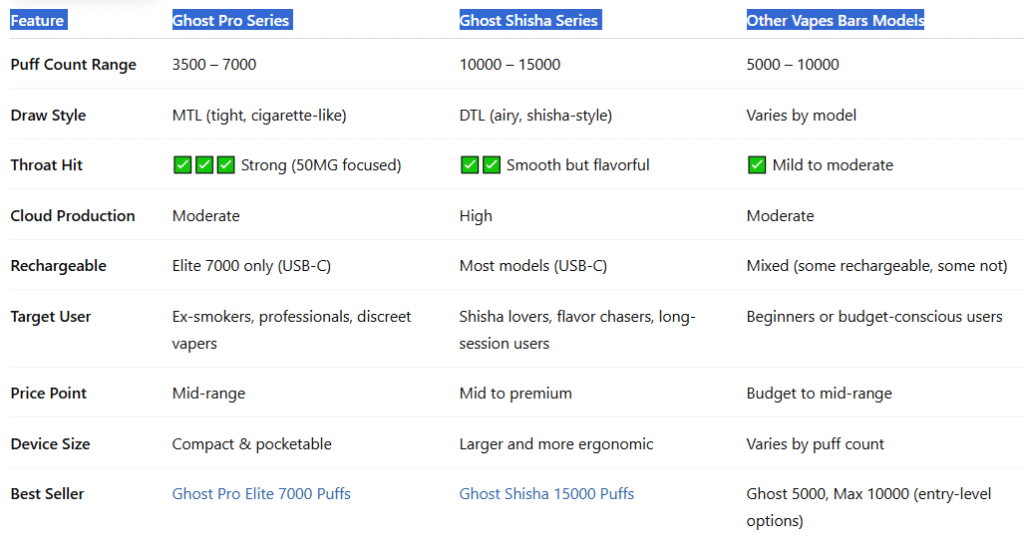1024x538 pixels.
Task: Click the 10000 – 15000 puff count cell
Action: pos(510,65)
